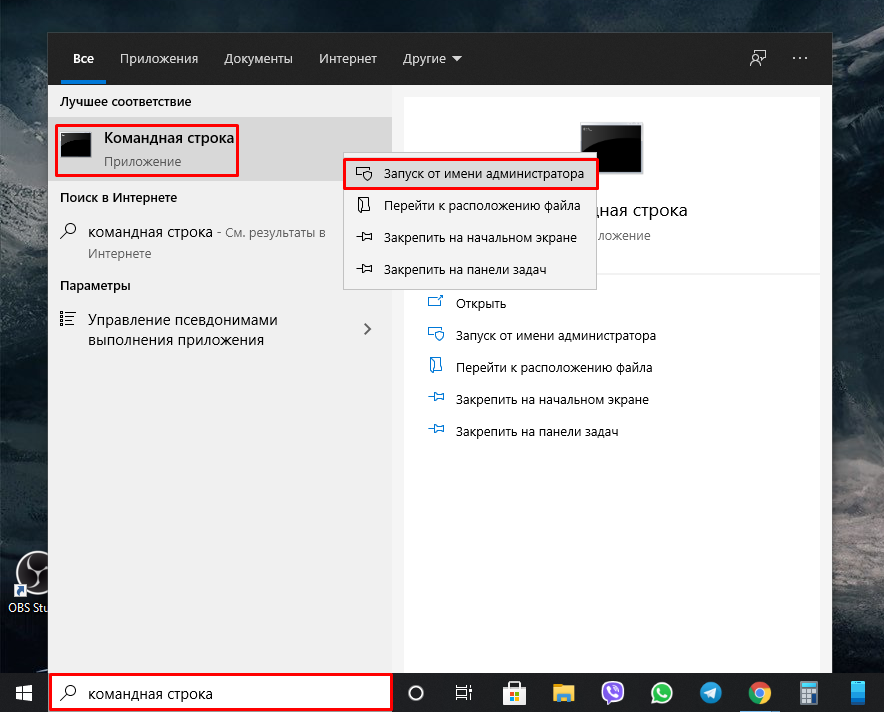
Task: Expand the Другие dropdown
Action: tap(432, 59)
